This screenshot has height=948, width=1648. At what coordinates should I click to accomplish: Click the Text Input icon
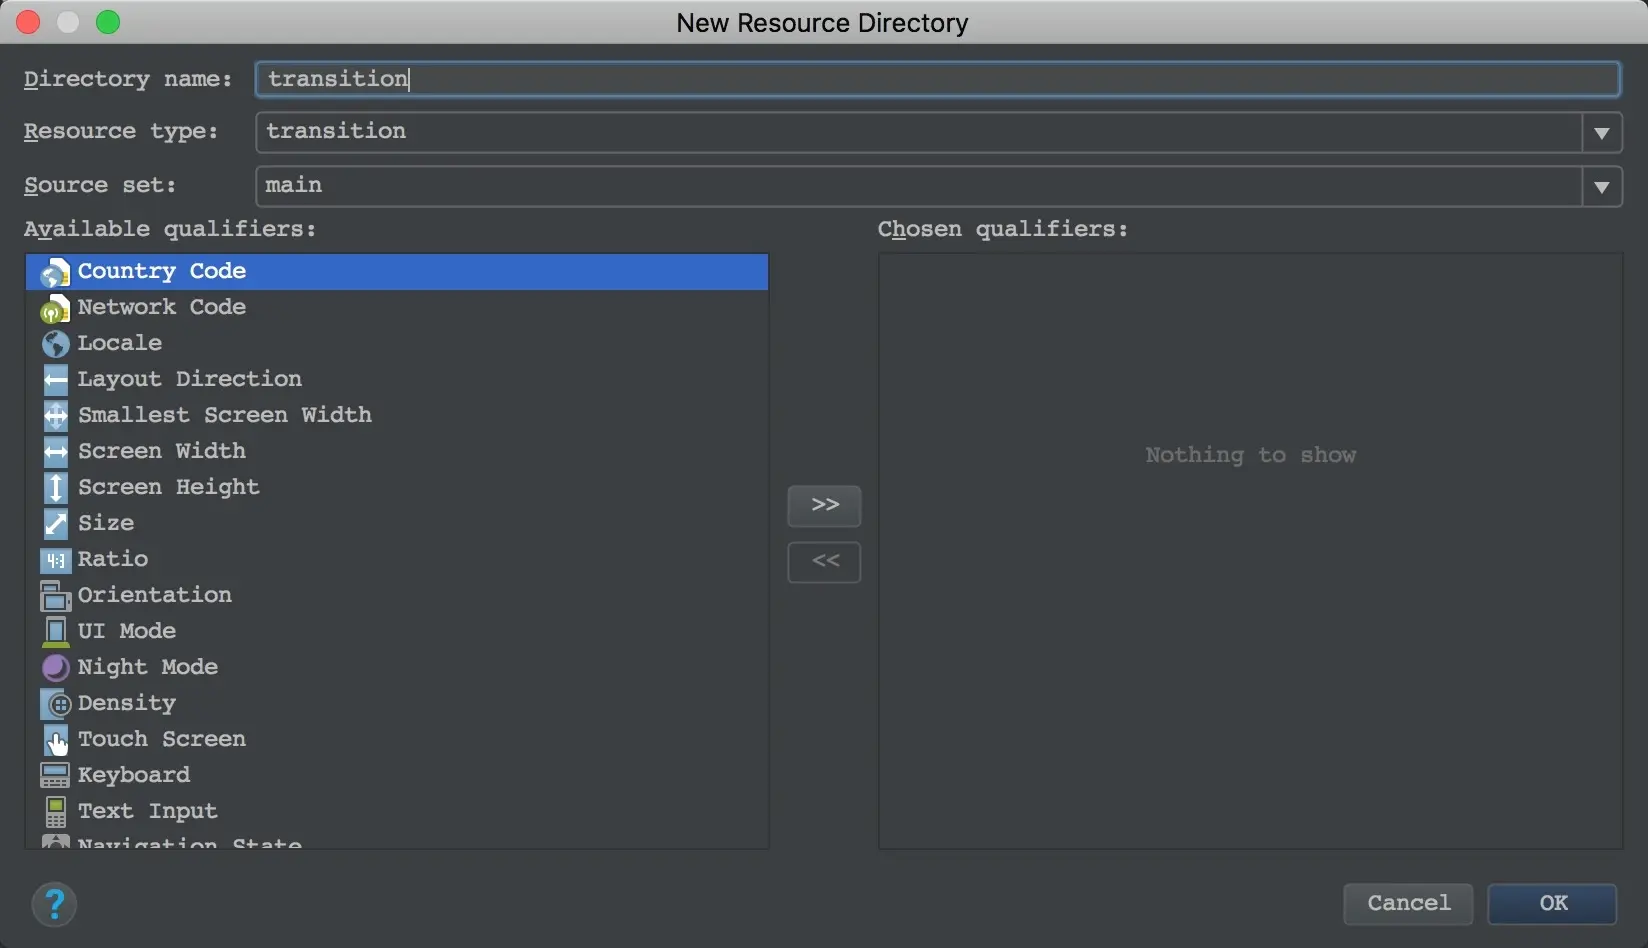(55, 812)
